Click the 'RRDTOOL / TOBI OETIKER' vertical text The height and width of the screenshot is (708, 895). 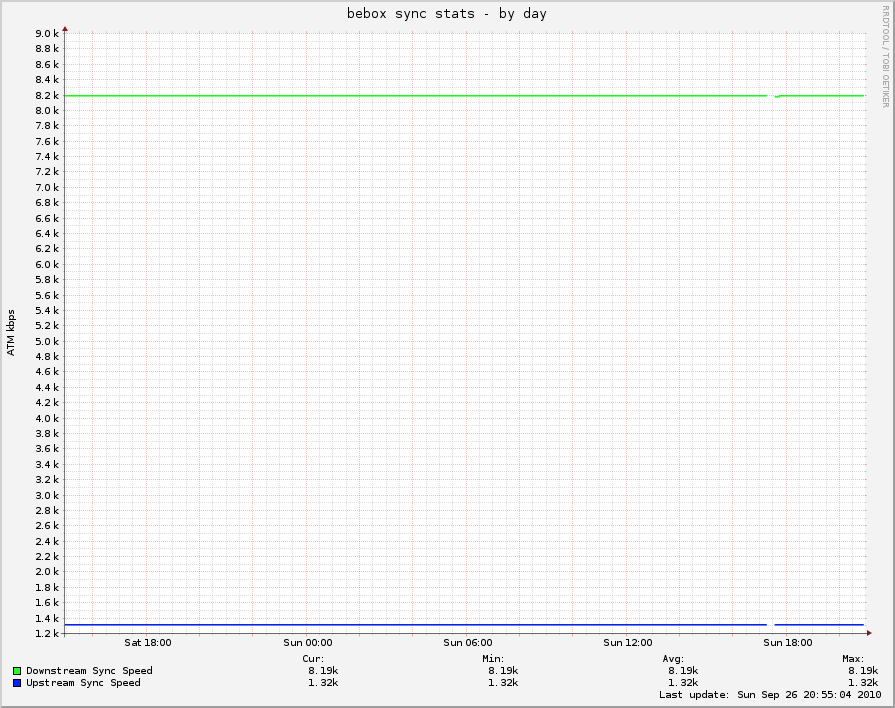pos(885,57)
